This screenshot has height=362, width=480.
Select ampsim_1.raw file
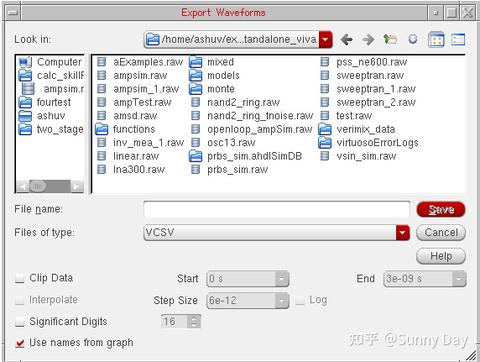[138, 89]
